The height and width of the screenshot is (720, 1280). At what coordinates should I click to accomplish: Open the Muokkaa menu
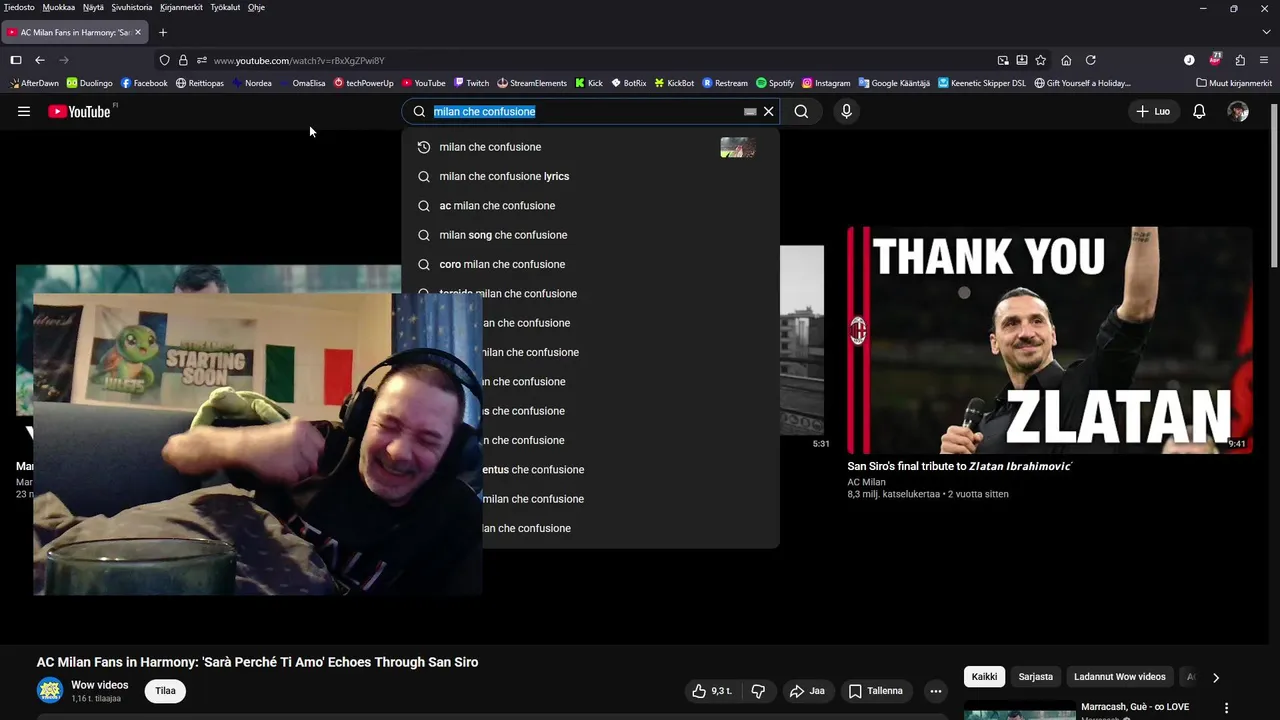pyautogui.click(x=59, y=7)
